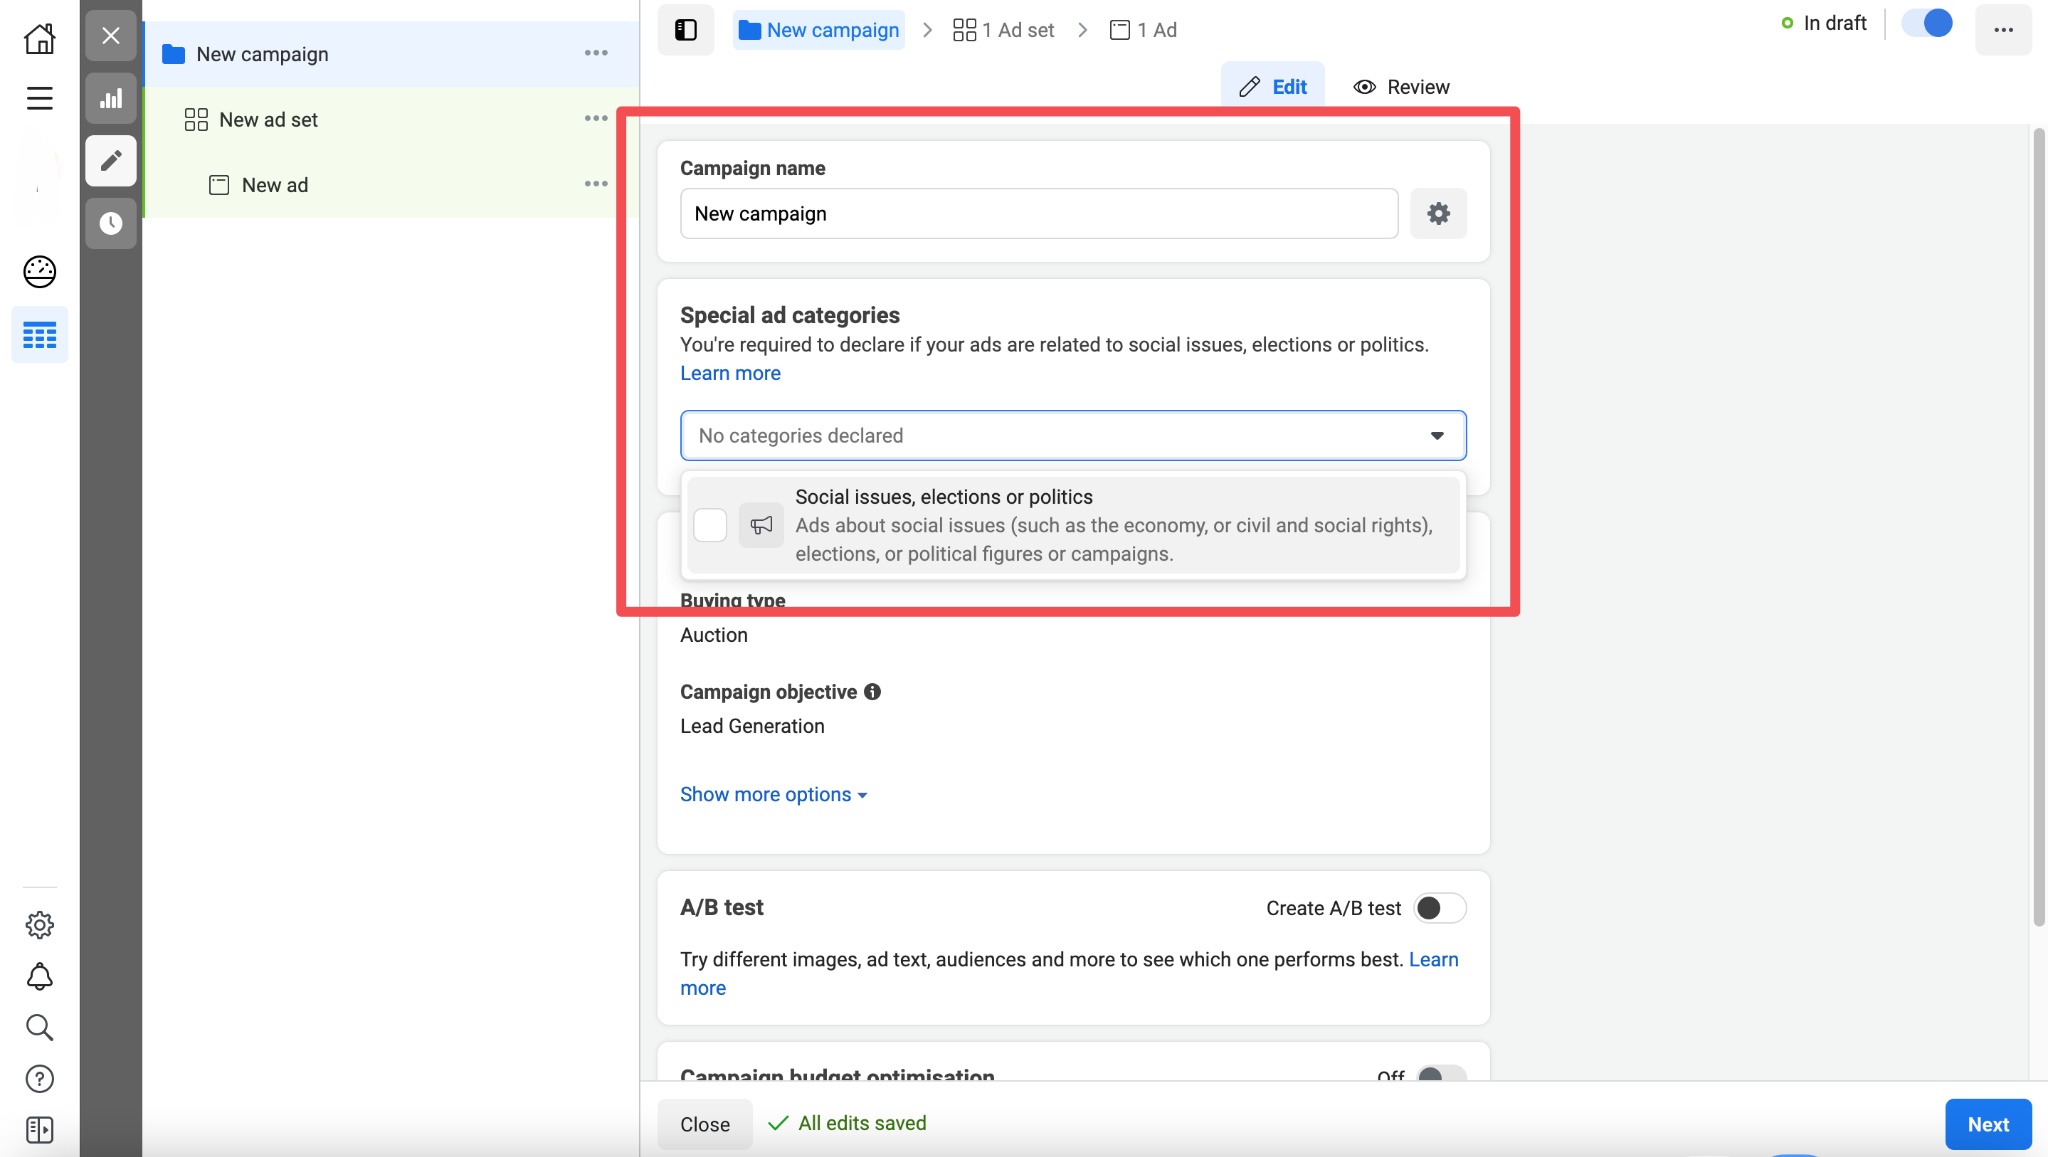
Task: Click the Campaign name input field
Action: (1038, 213)
